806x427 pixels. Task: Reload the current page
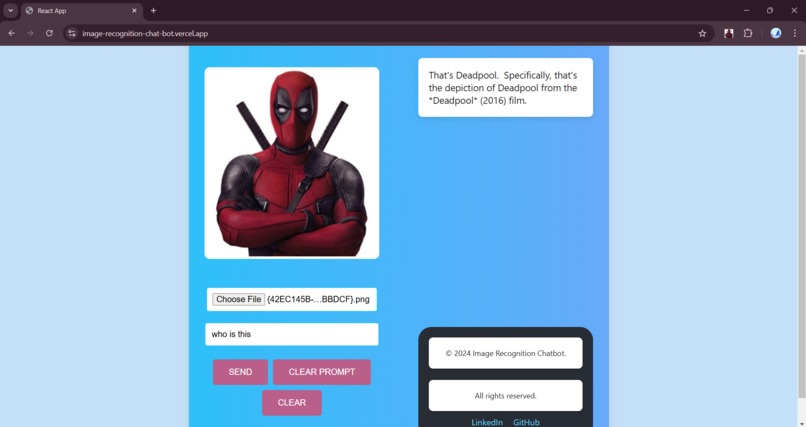49,33
